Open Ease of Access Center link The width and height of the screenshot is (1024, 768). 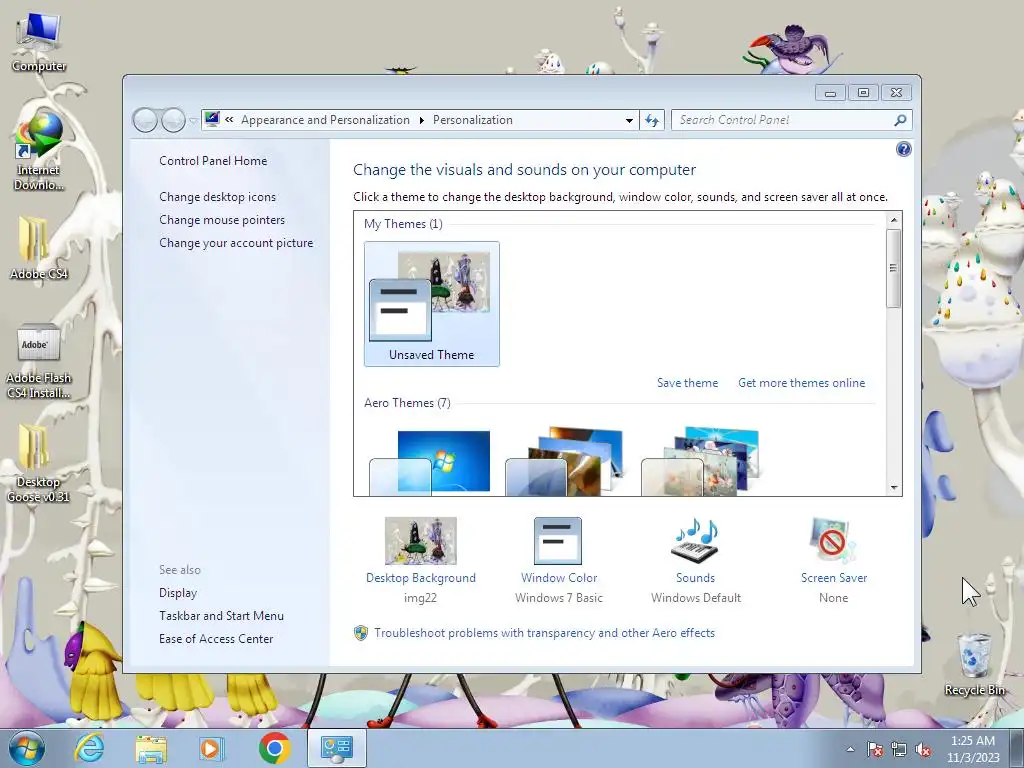tap(216, 639)
